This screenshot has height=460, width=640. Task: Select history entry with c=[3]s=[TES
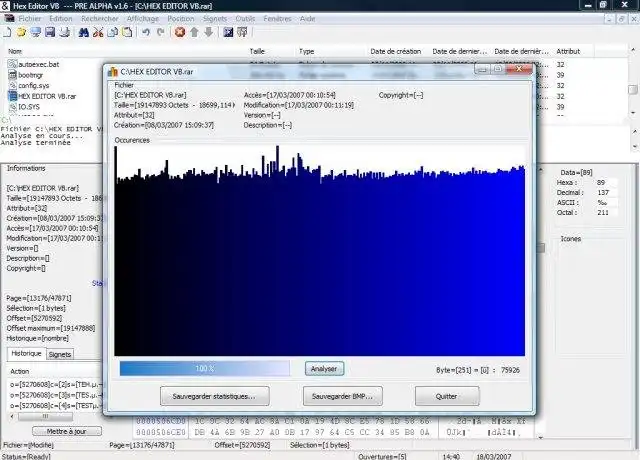[x=56, y=395]
